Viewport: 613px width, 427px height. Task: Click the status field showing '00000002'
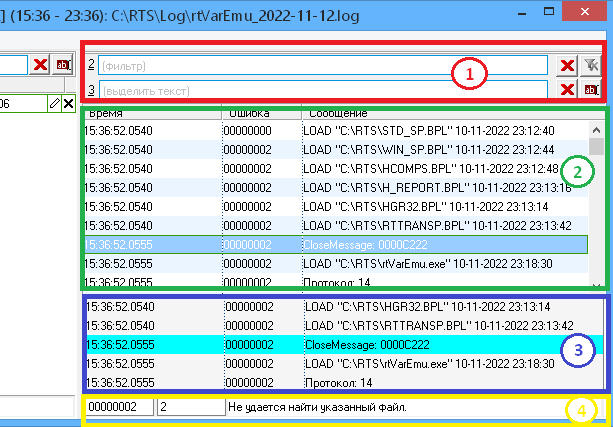click(120, 407)
